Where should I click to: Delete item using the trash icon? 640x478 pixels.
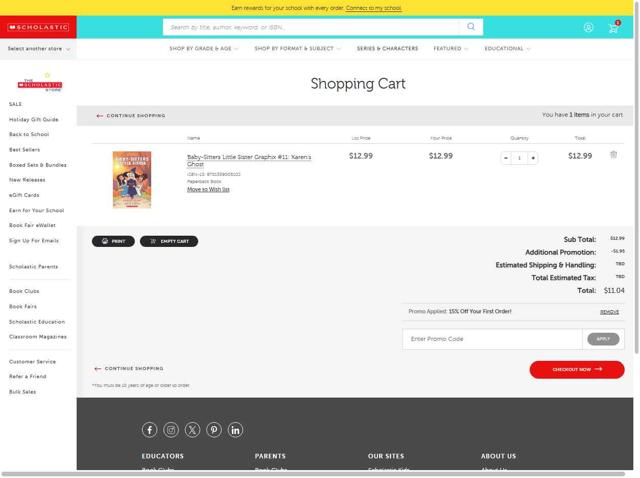(613, 155)
